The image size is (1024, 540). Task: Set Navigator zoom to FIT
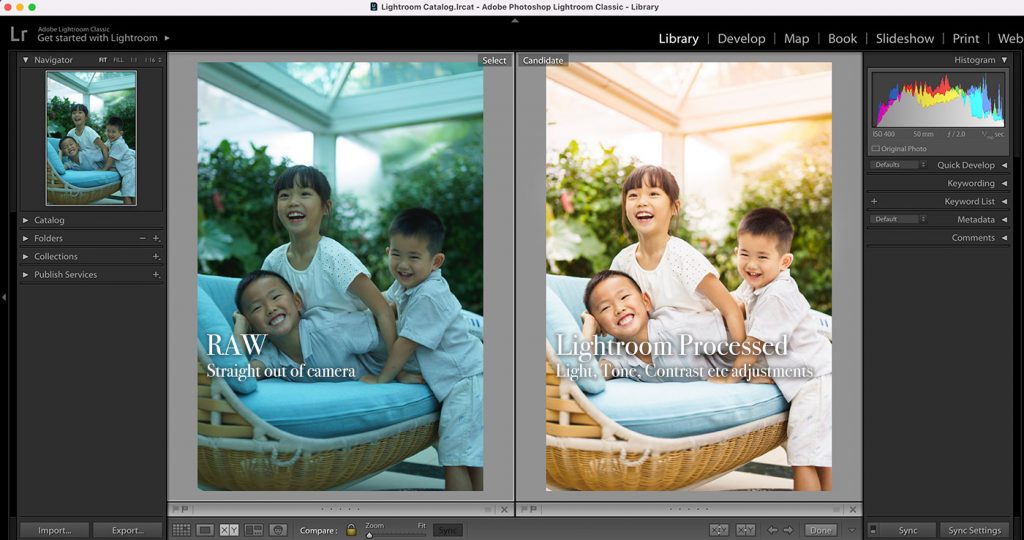pyautogui.click(x=103, y=60)
